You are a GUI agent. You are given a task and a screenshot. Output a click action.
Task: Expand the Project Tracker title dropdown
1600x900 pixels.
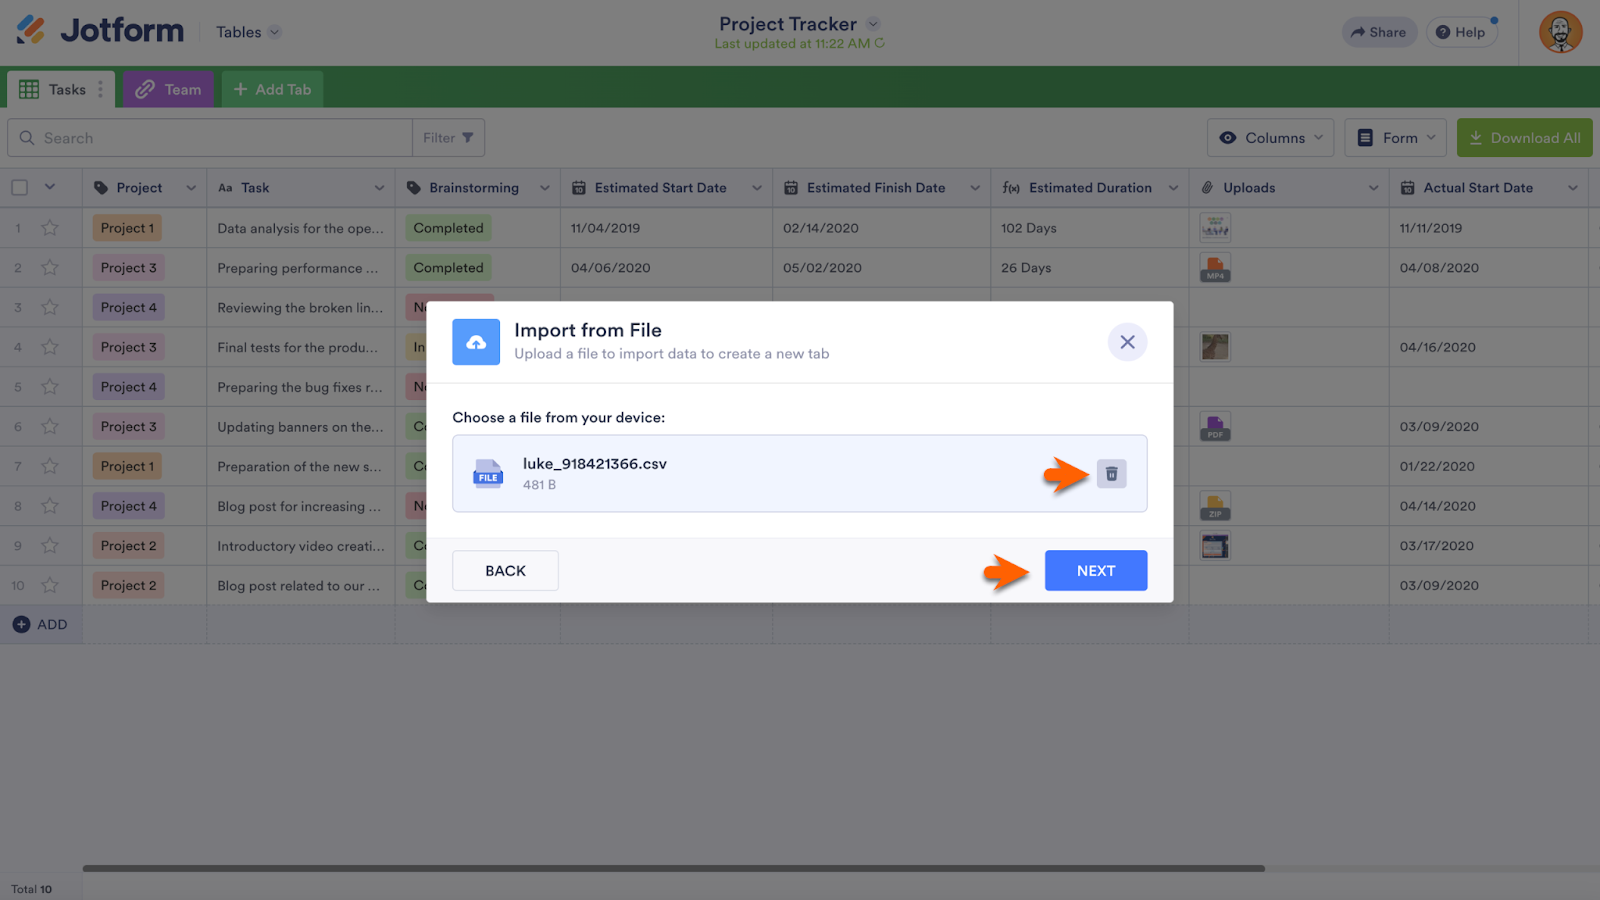(x=873, y=24)
